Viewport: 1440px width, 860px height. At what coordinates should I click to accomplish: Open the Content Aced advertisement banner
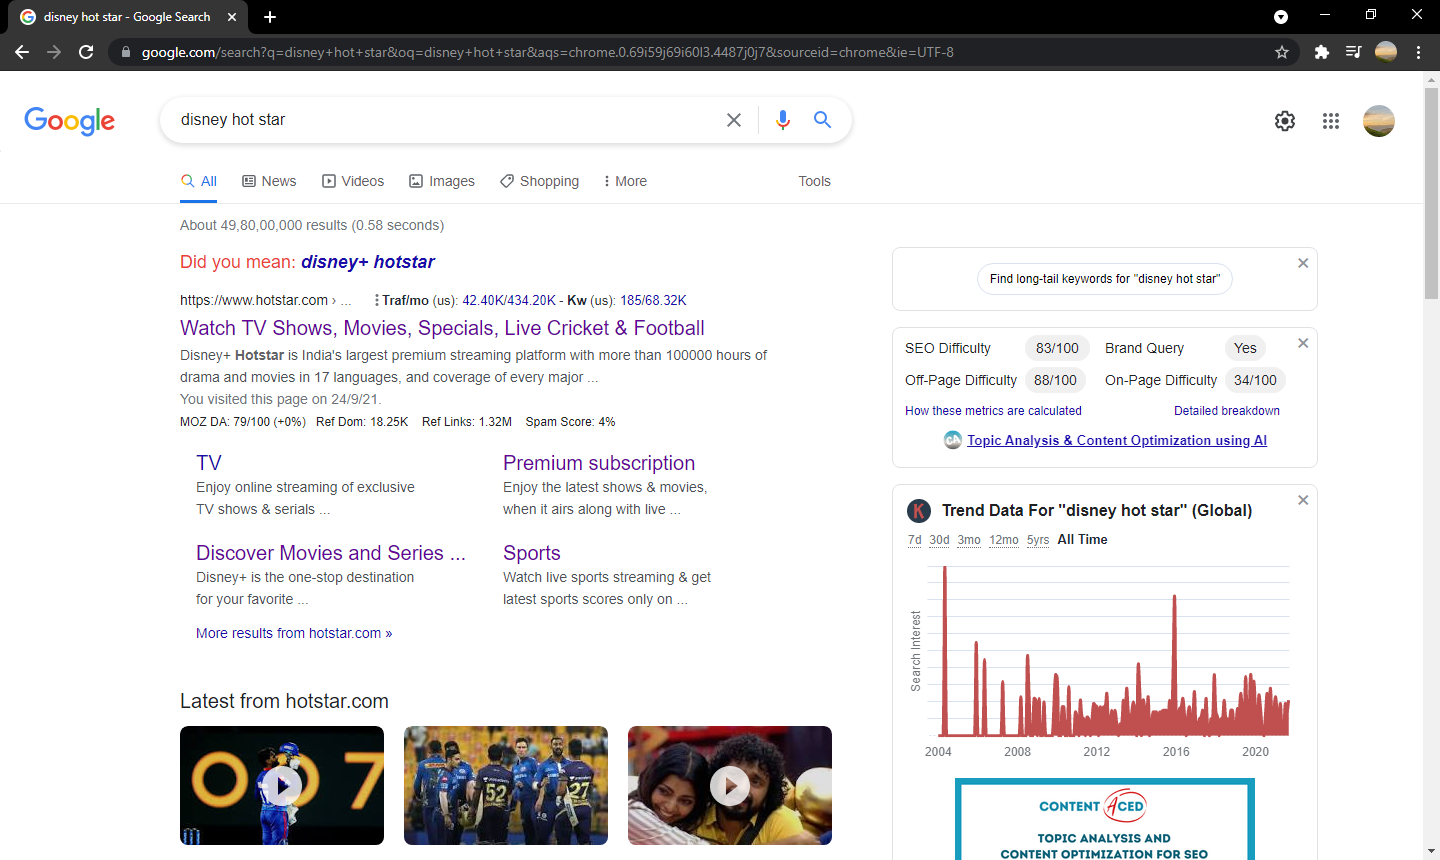pyautogui.click(x=1105, y=819)
